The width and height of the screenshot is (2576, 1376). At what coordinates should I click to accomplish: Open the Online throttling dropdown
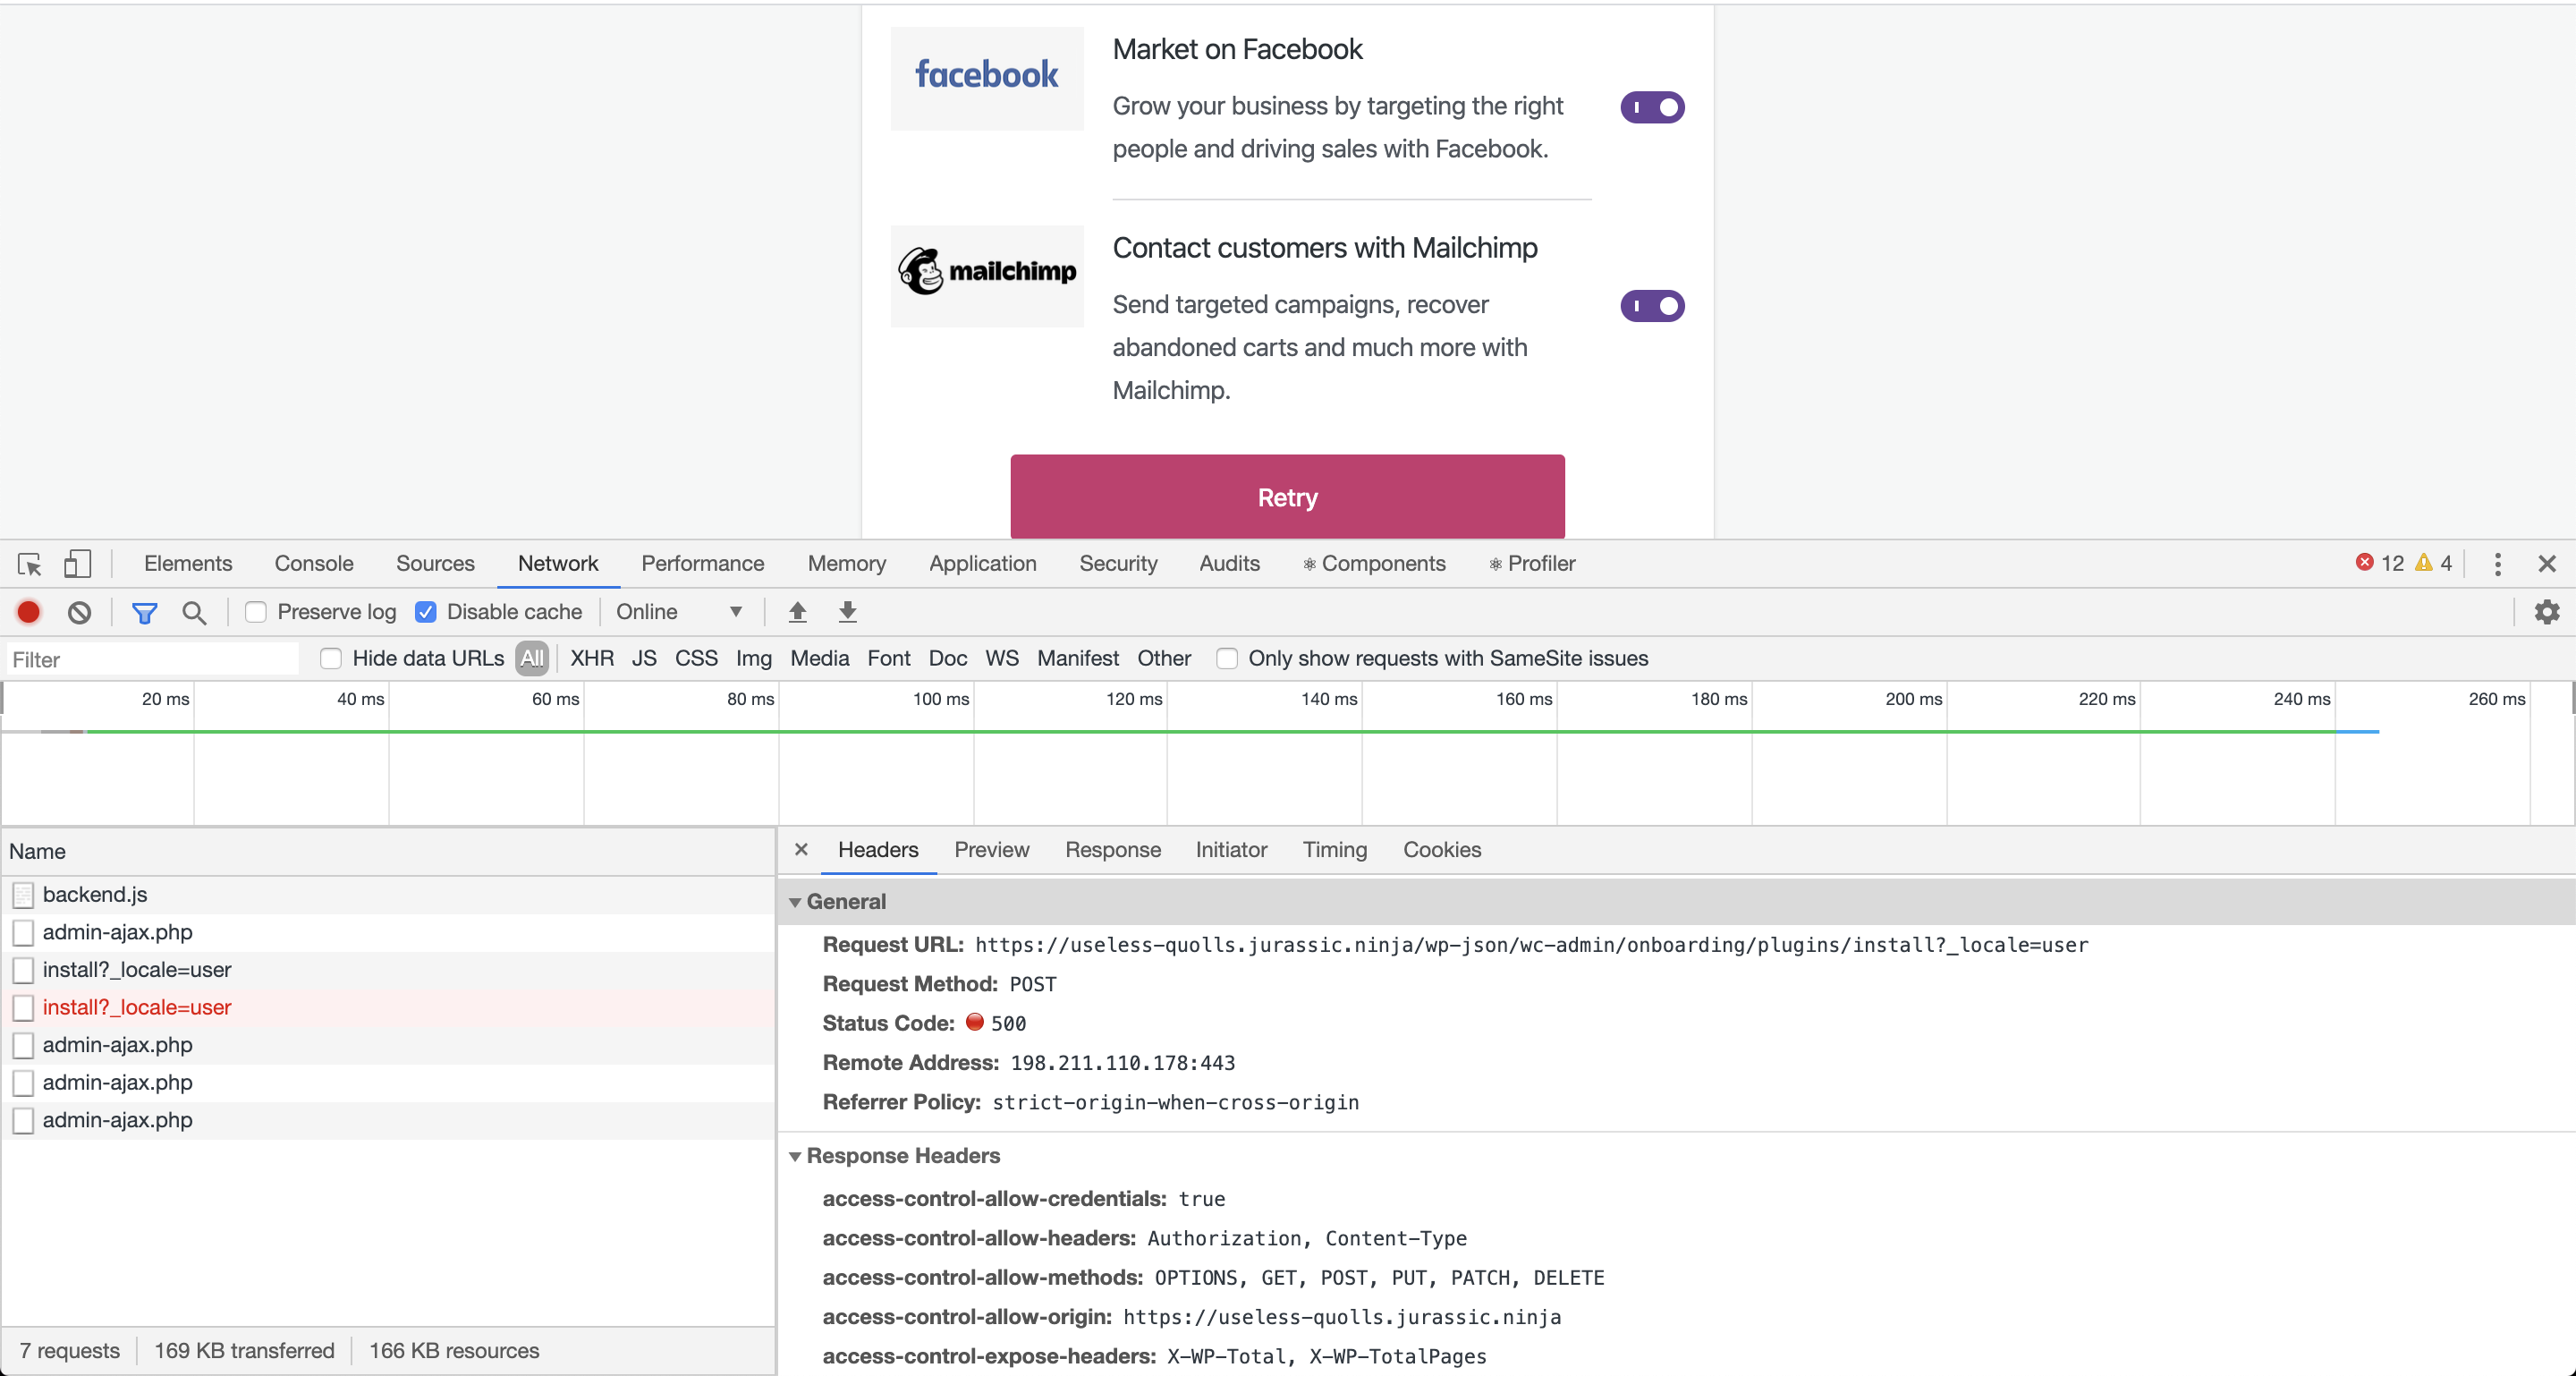tap(679, 612)
